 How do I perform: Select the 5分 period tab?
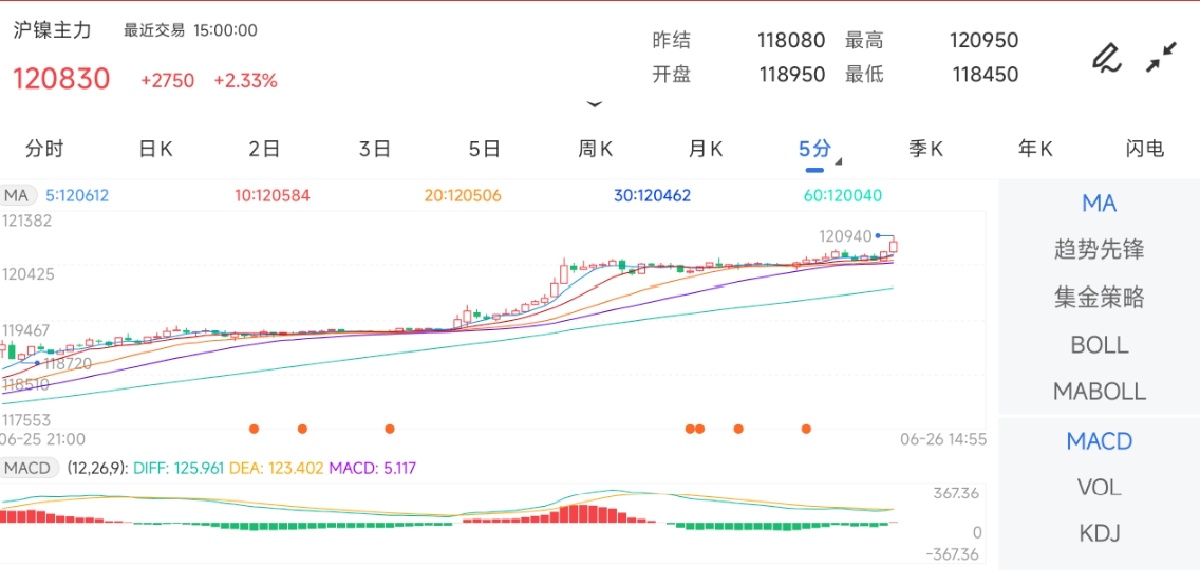[x=814, y=149]
